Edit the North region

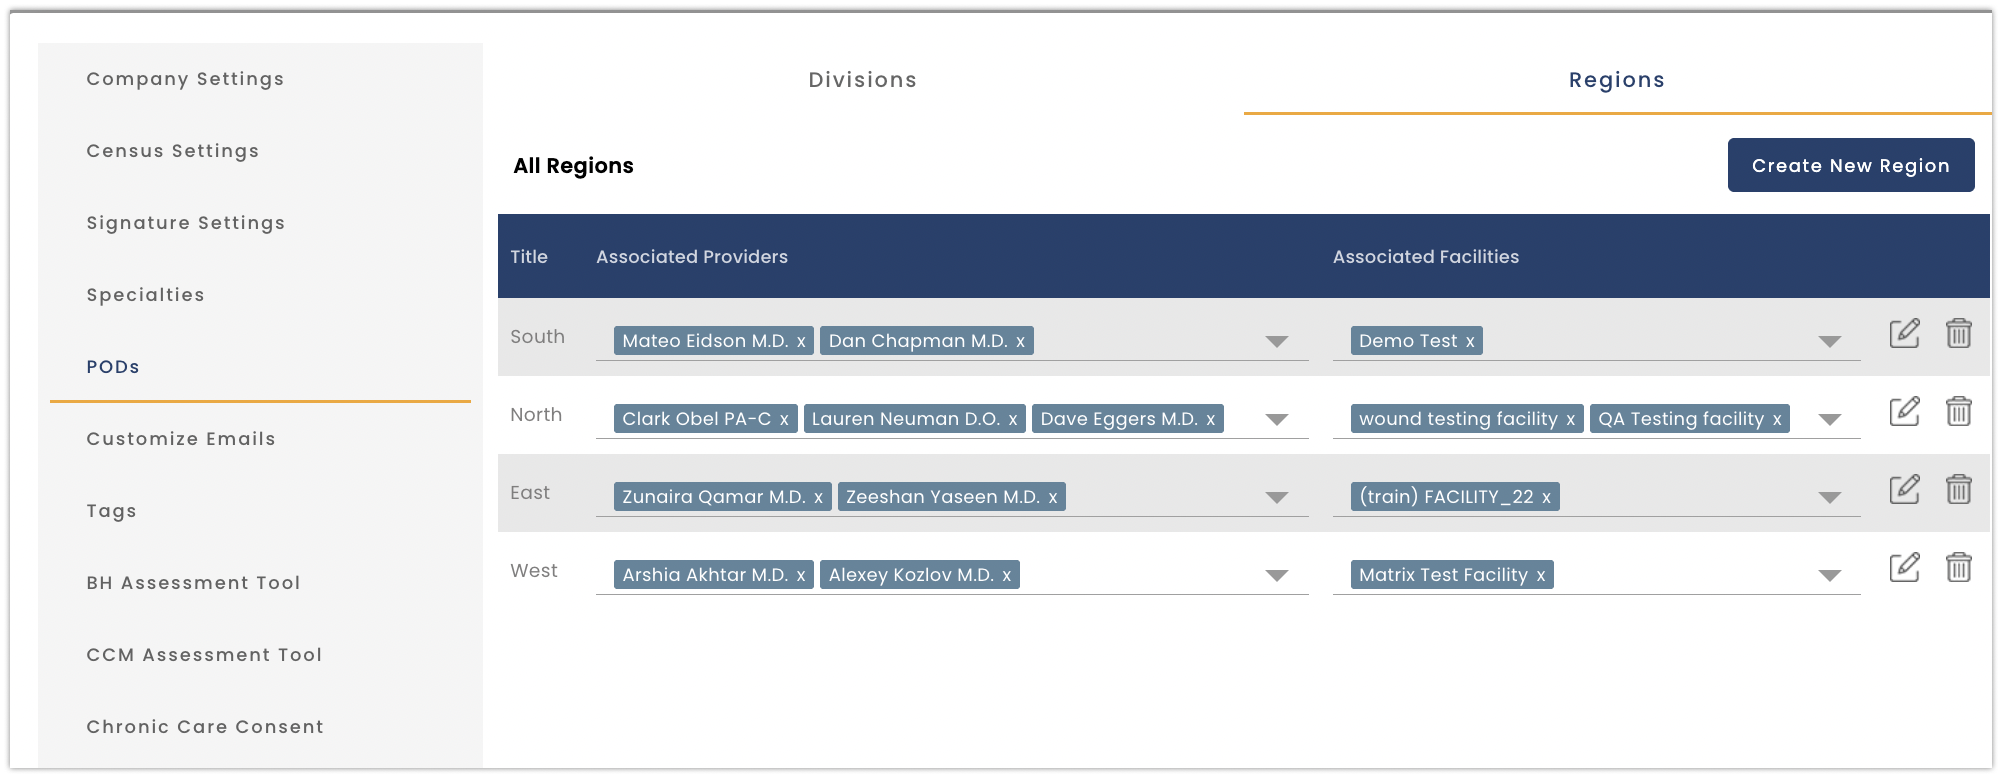point(1904,411)
